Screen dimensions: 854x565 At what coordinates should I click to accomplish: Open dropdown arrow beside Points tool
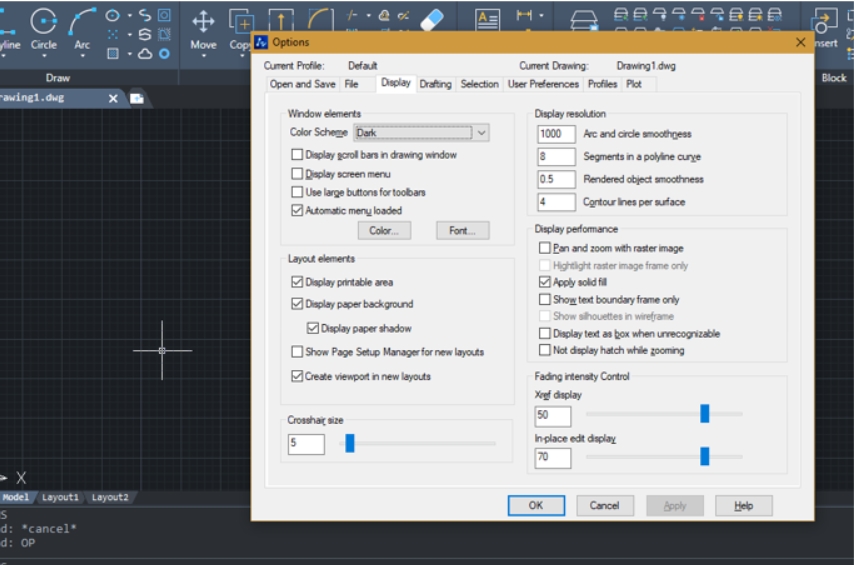pyautogui.click(x=129, y=35)
